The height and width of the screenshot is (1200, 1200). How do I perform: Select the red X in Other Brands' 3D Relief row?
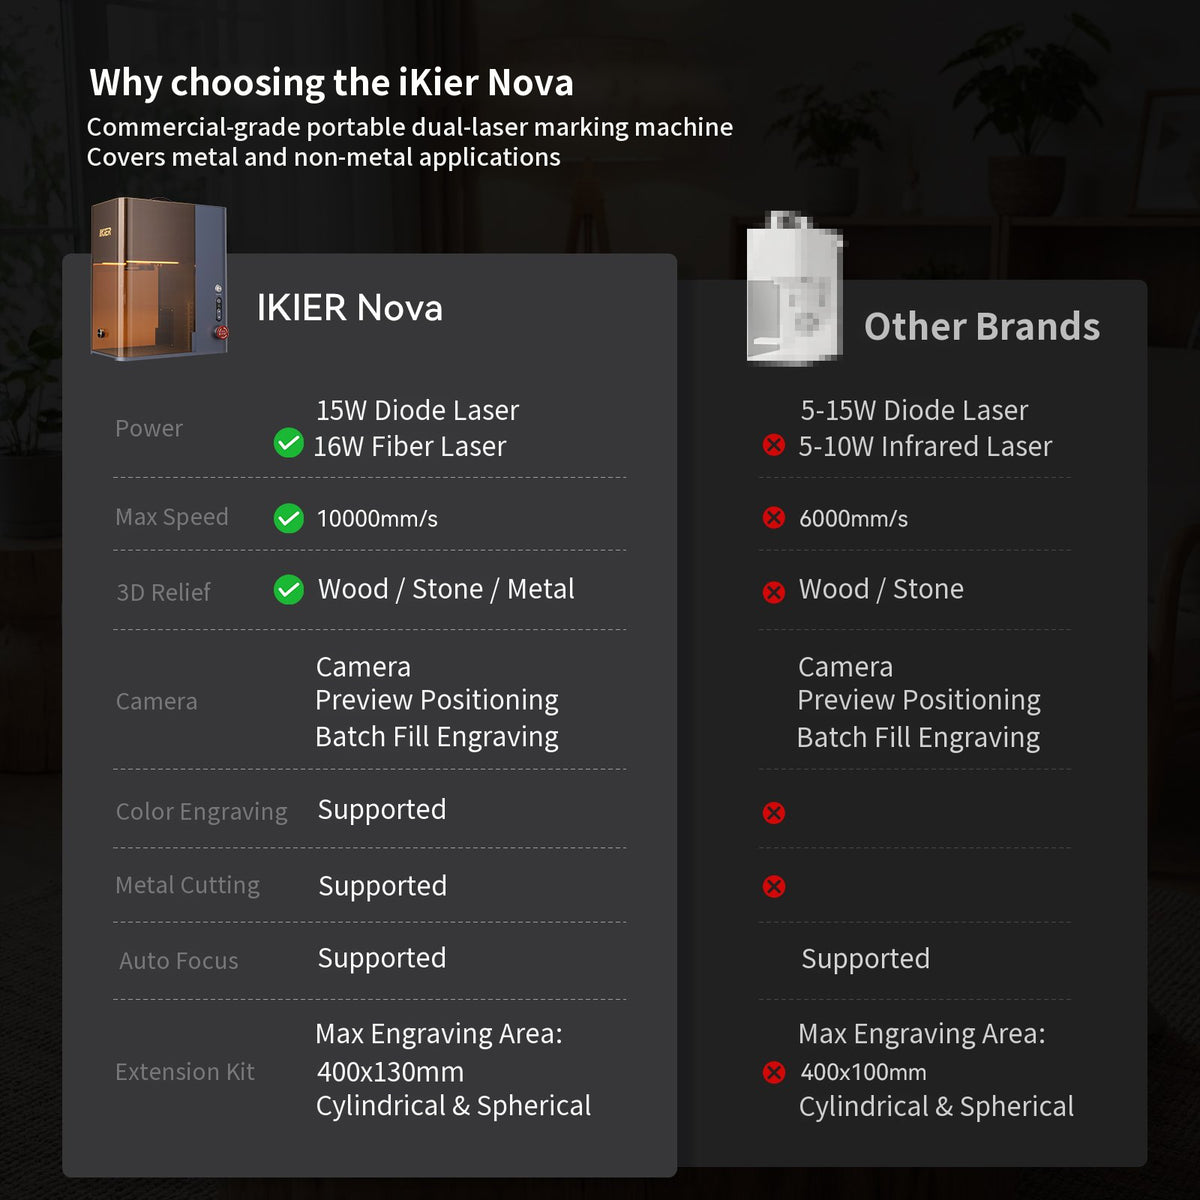click(x=774, y=592)
